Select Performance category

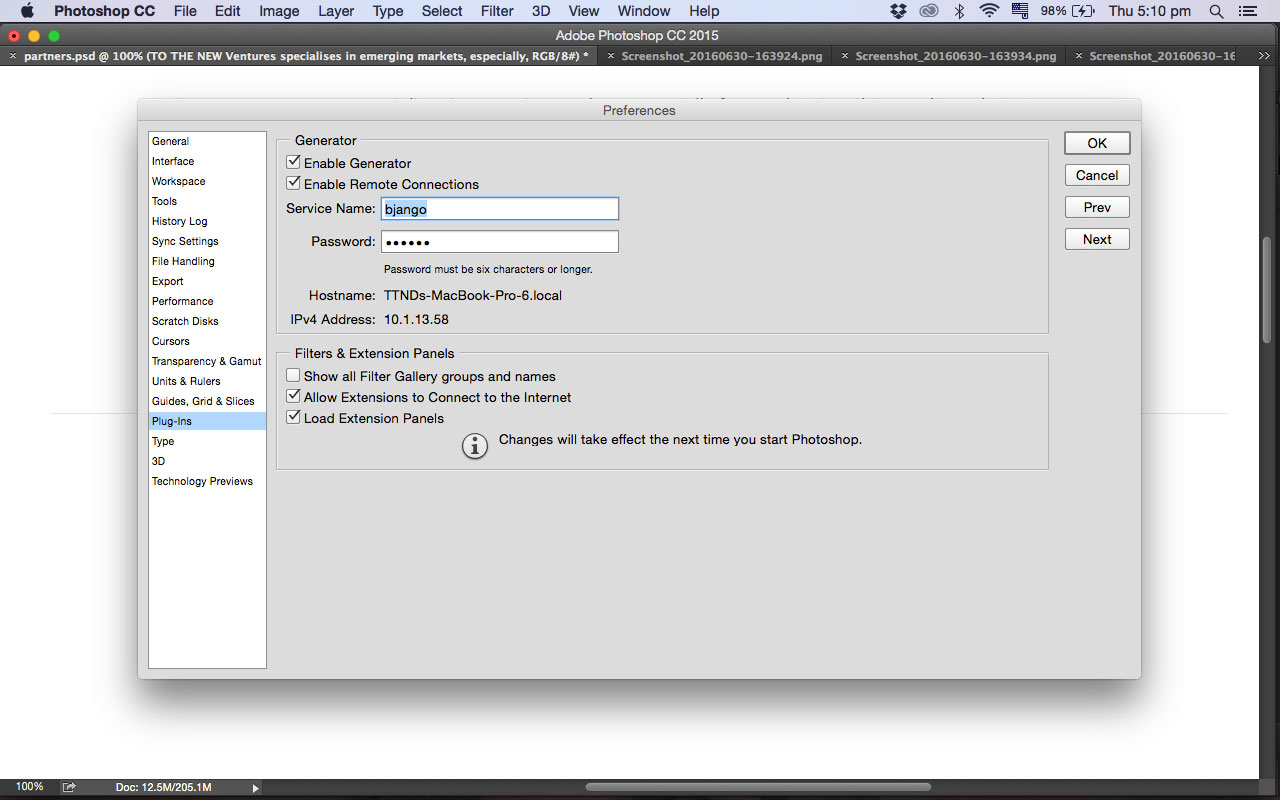pyautogui.click(x=207, y=301)
